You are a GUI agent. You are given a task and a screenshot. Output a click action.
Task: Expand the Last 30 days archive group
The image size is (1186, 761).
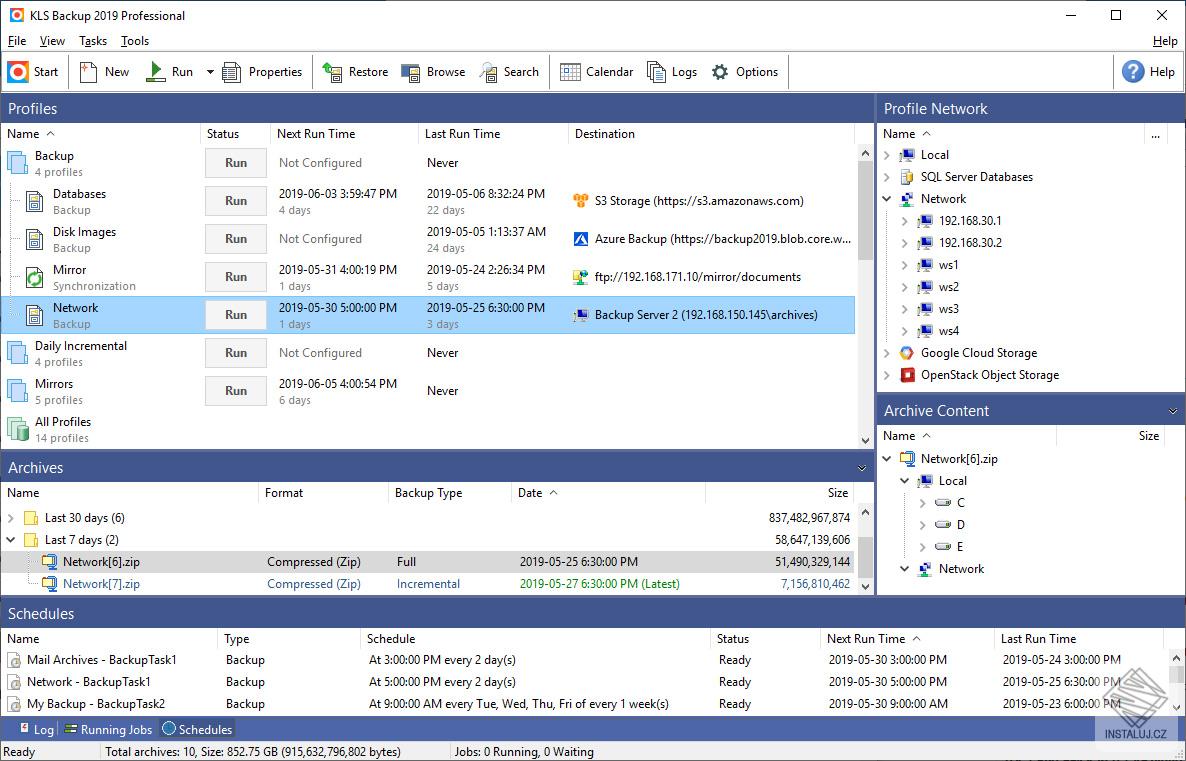point(11,518)
